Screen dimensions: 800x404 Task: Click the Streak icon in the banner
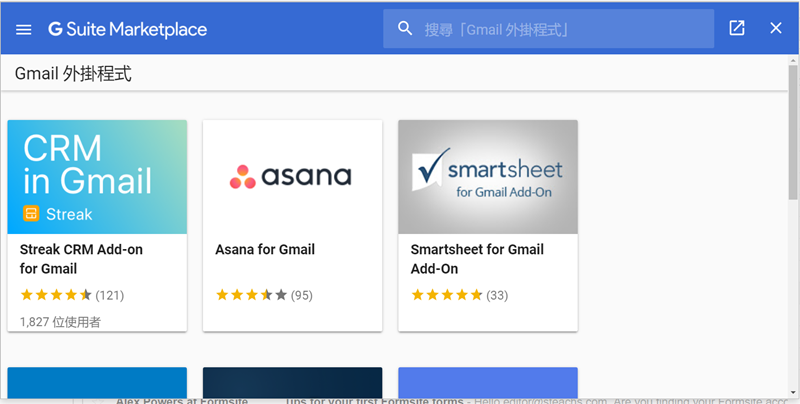pos(31,214)
